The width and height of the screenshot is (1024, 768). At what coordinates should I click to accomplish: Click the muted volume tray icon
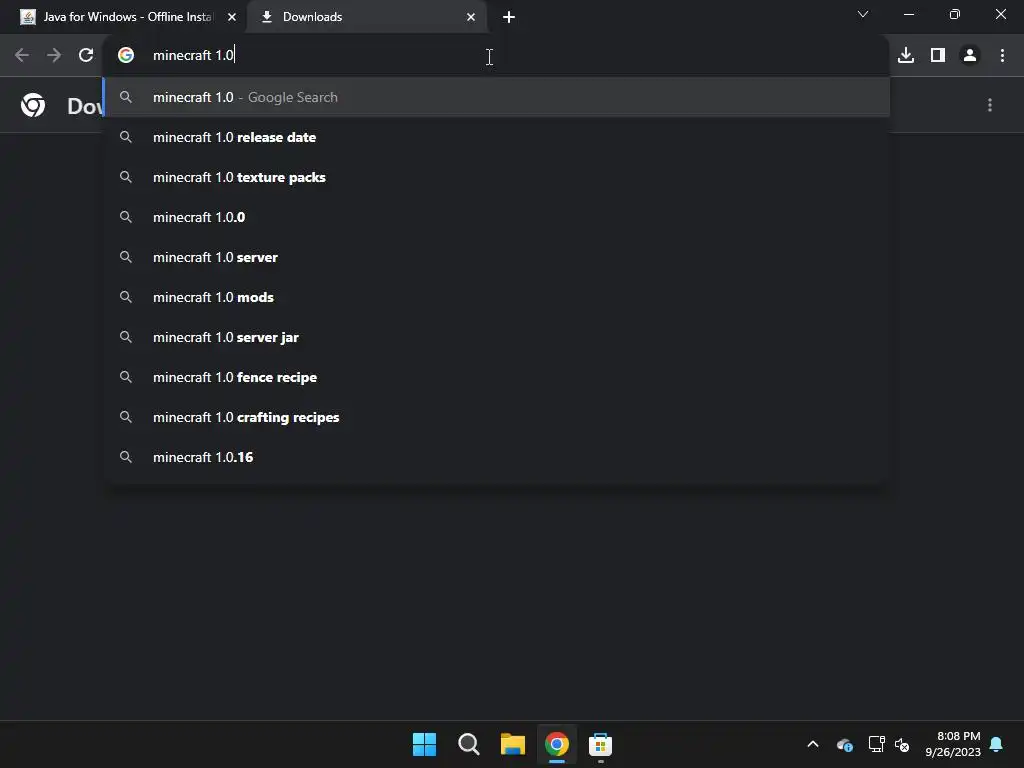tap(902, 744)
